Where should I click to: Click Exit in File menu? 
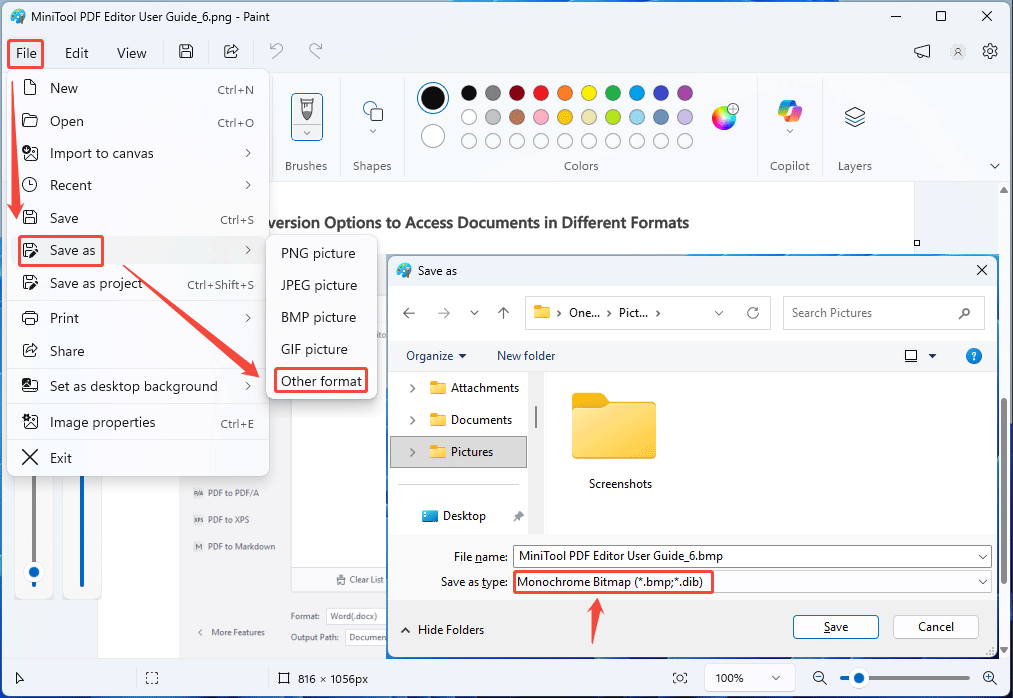pyautogui.click(x=138, y=458)
